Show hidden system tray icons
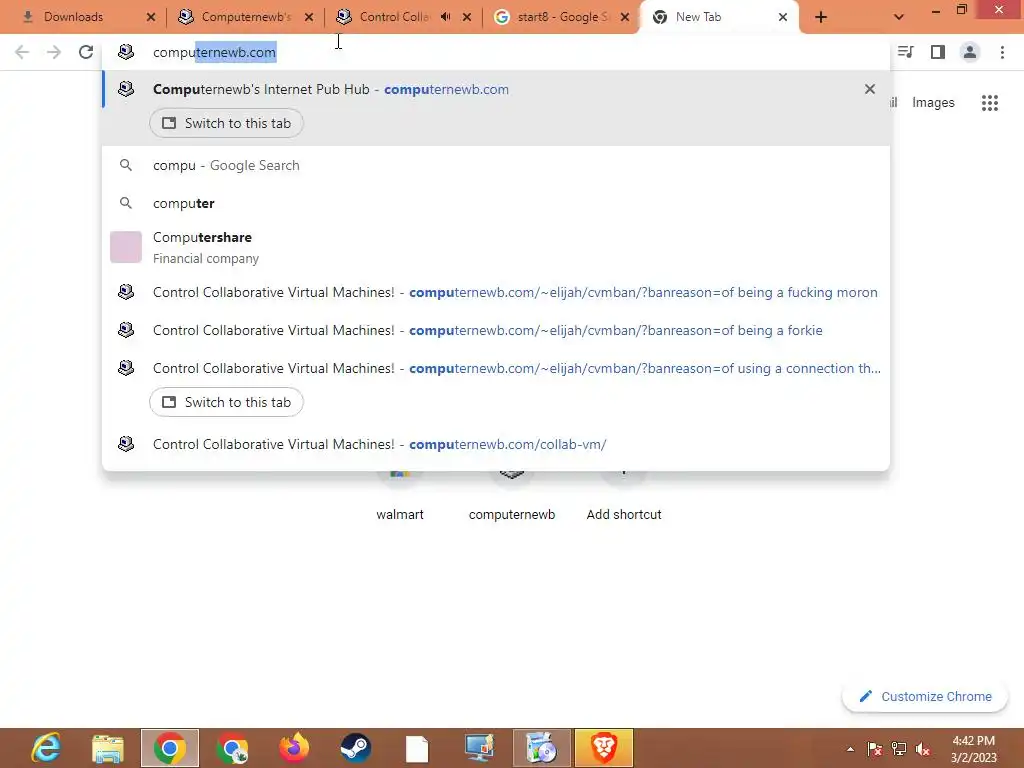 click(850, 749)
